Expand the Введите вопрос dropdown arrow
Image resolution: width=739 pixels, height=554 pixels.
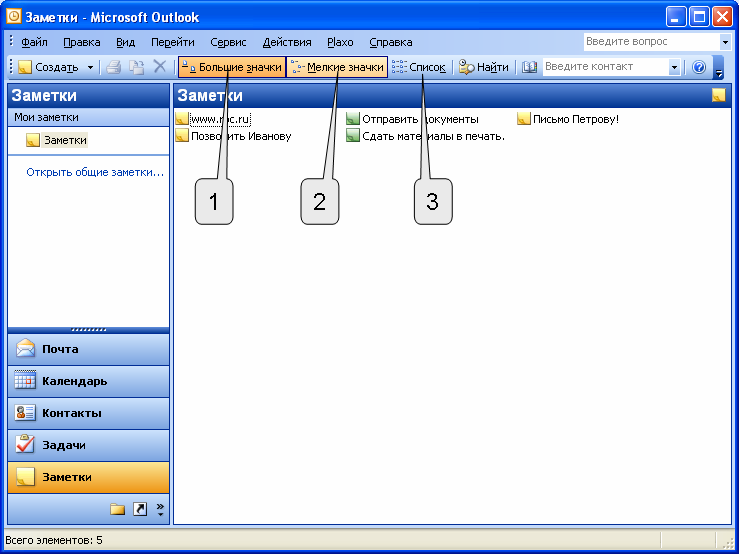coord(725,42)
